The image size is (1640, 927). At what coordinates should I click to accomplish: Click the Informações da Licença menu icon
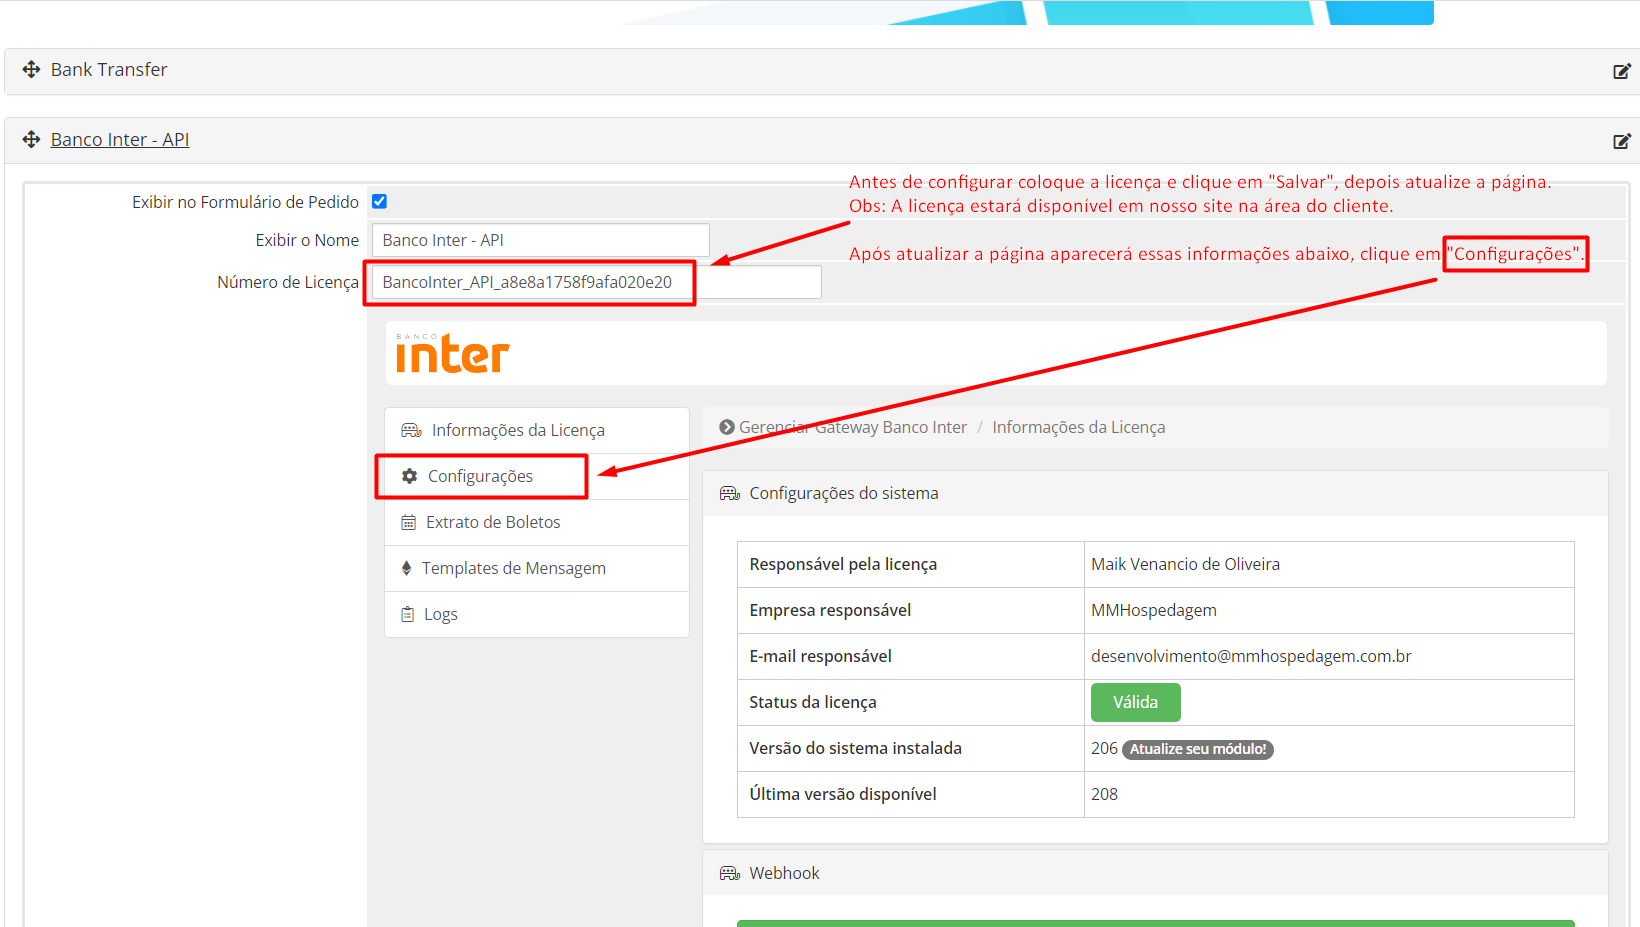[x=411, y=430]
